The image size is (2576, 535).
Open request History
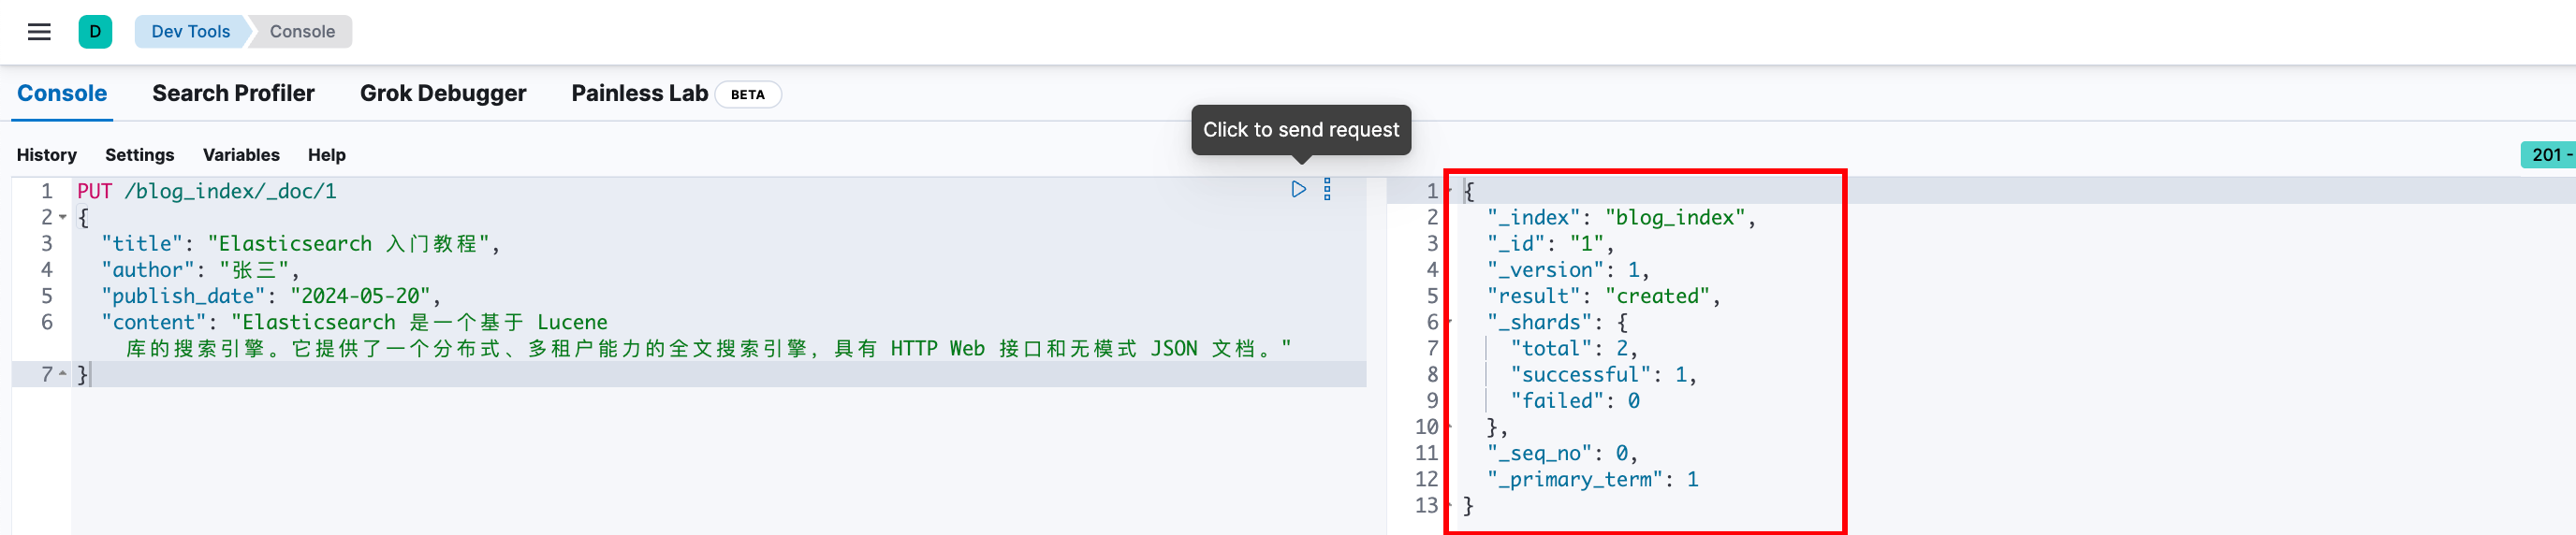(47, 155)
